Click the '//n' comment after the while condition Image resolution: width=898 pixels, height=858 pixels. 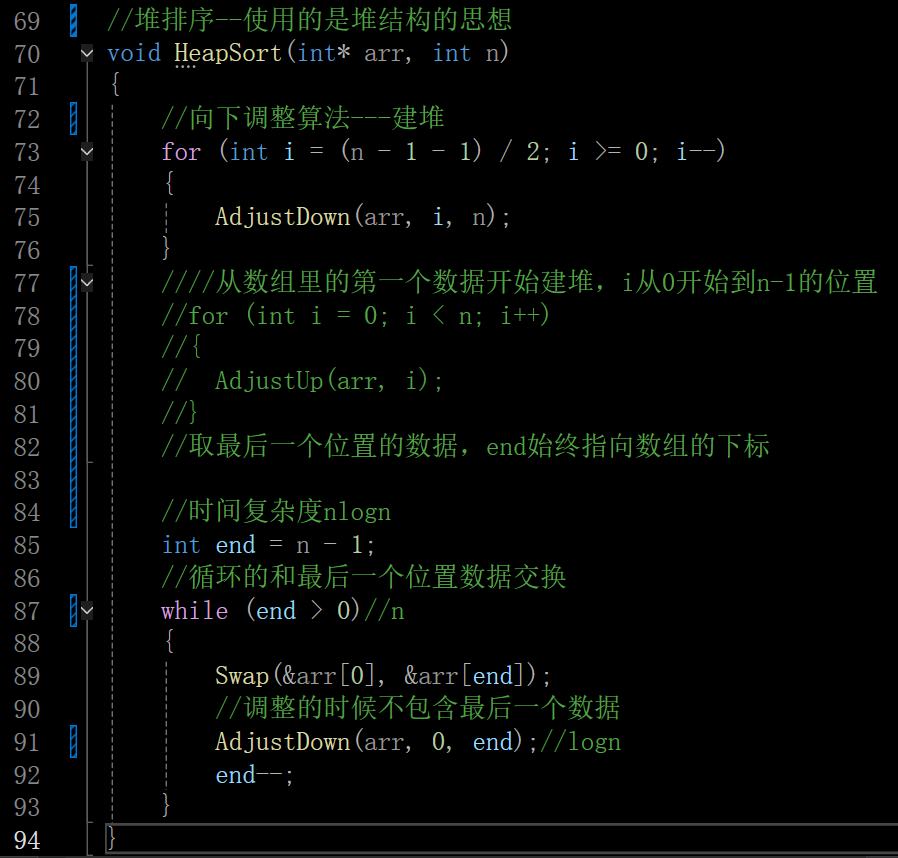pos(384,611)
